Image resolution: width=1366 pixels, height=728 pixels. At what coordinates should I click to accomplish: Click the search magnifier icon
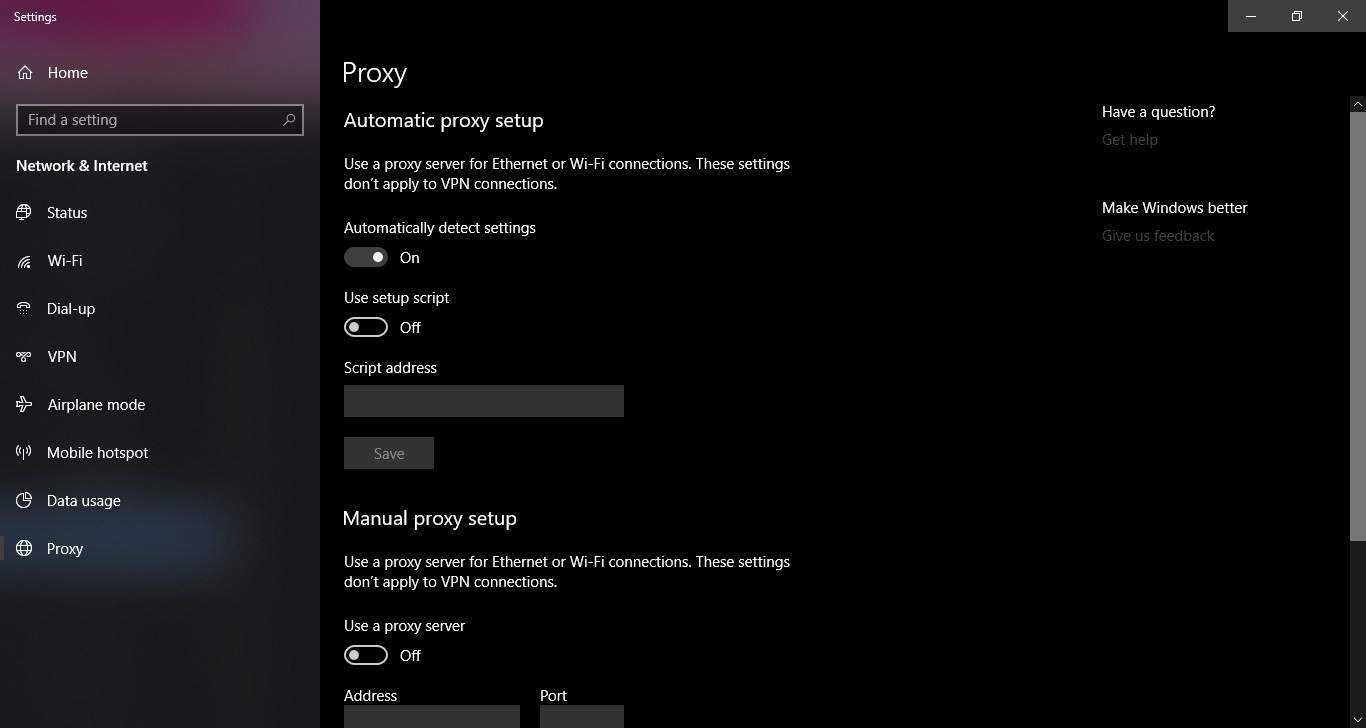tap(289, 120)
